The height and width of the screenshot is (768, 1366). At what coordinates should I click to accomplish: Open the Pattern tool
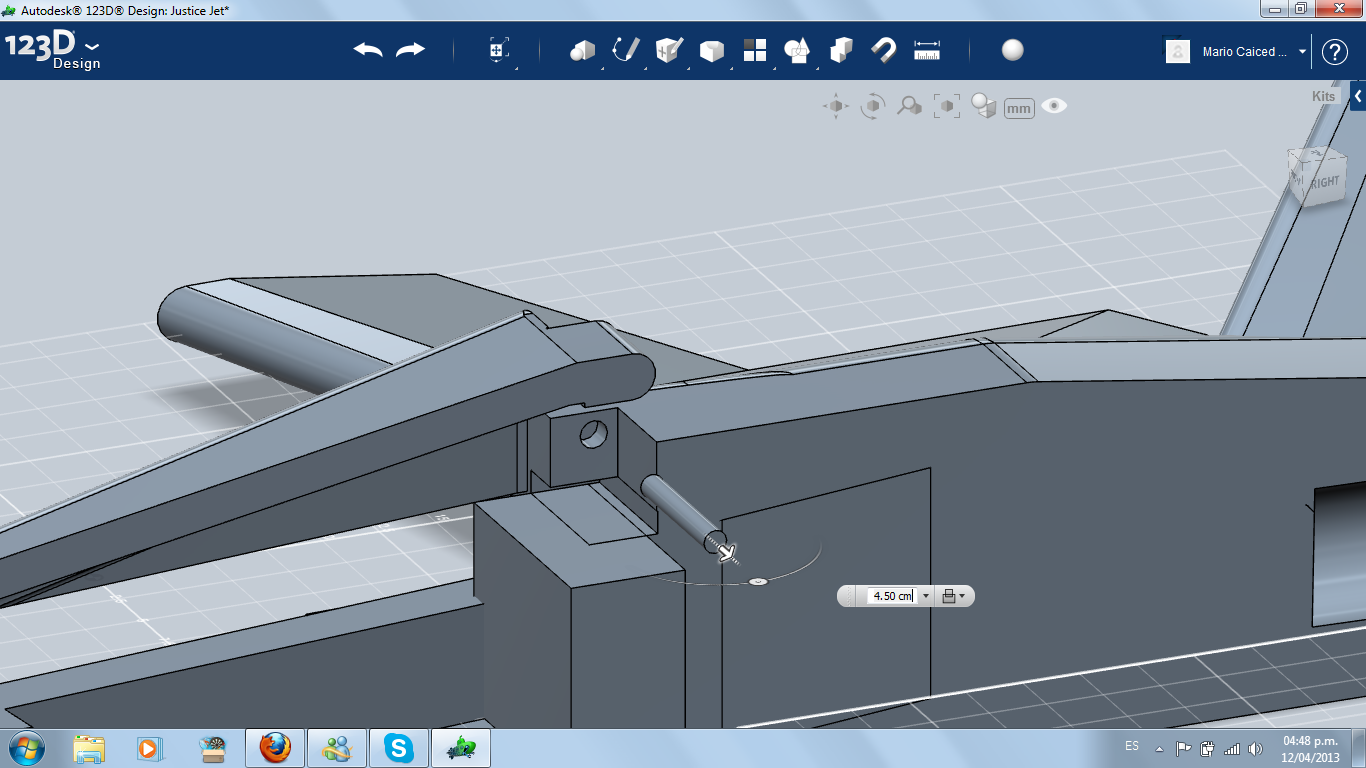(x=754, y=50)
